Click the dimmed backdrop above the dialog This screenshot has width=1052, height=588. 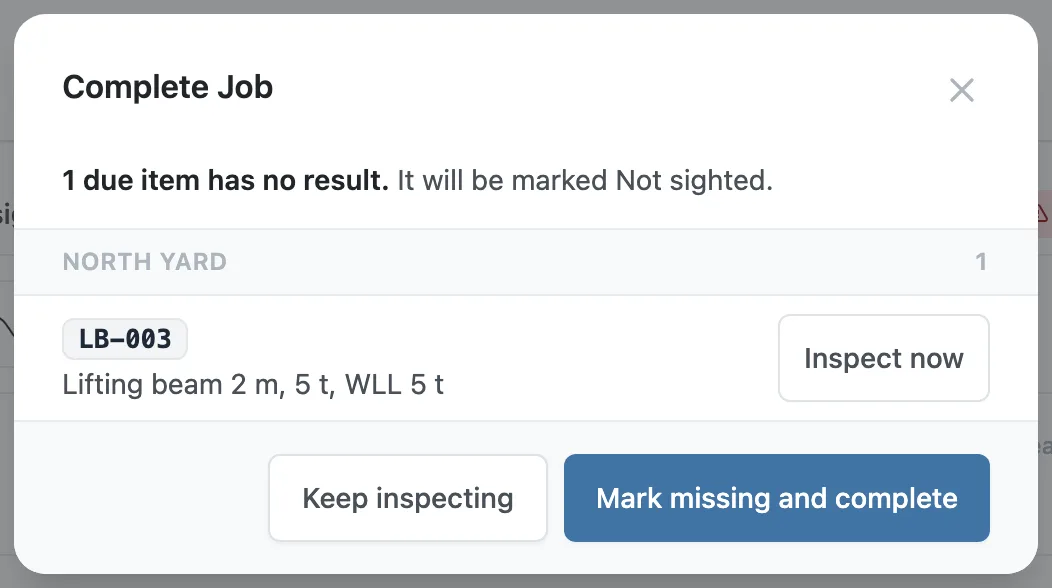(526, 6)
